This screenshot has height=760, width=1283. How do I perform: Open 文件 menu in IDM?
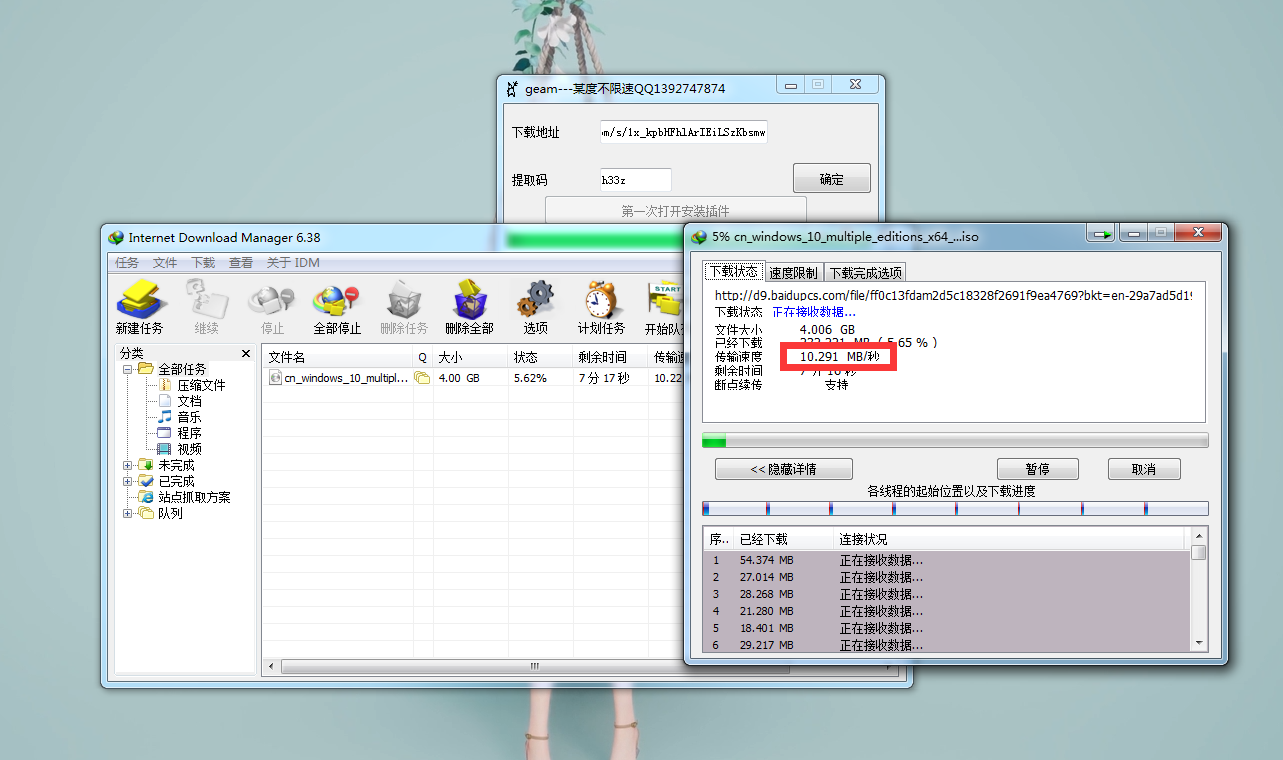click(x=165, y=263)
